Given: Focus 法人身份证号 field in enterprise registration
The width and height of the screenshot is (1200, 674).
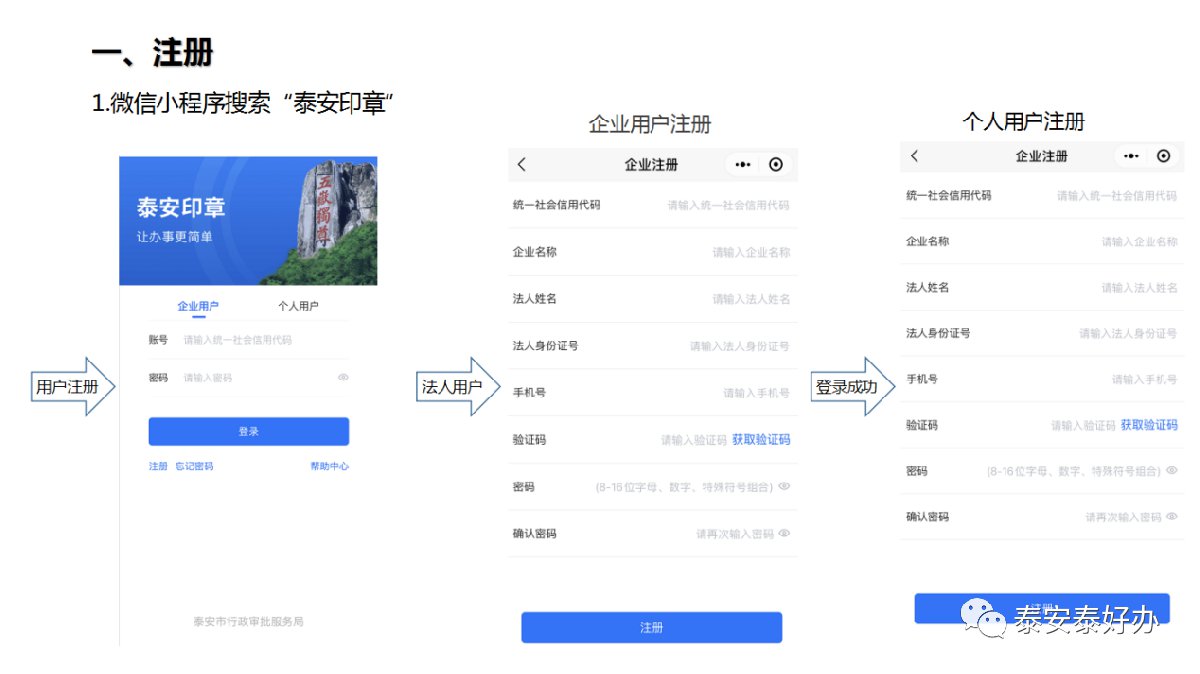Looking at the screenshot, I should 651,346.
